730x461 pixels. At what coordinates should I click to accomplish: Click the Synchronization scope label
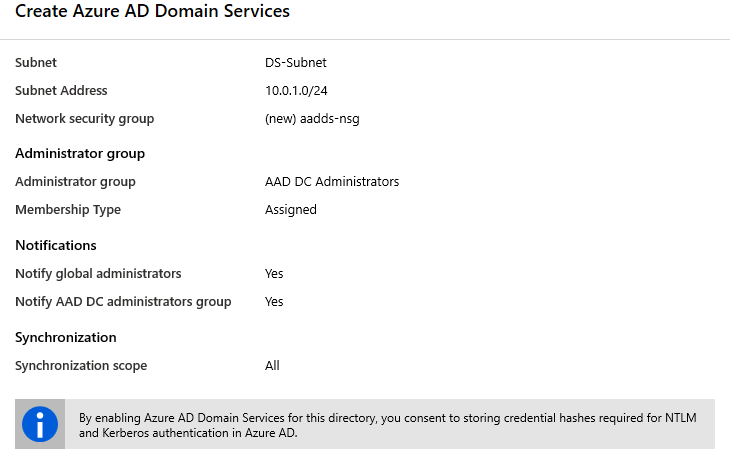click(81, 366)
